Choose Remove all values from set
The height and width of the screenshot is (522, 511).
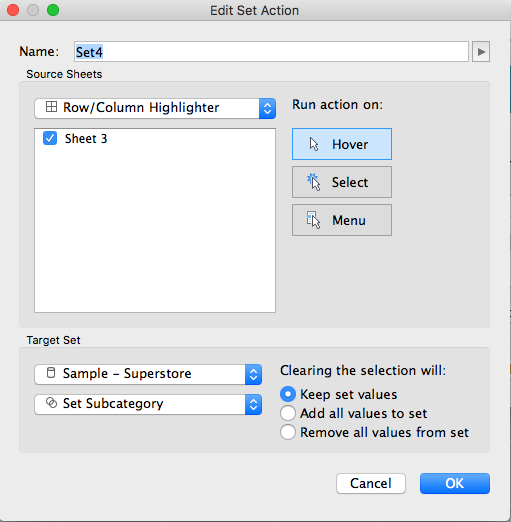(x=288, y=432)
